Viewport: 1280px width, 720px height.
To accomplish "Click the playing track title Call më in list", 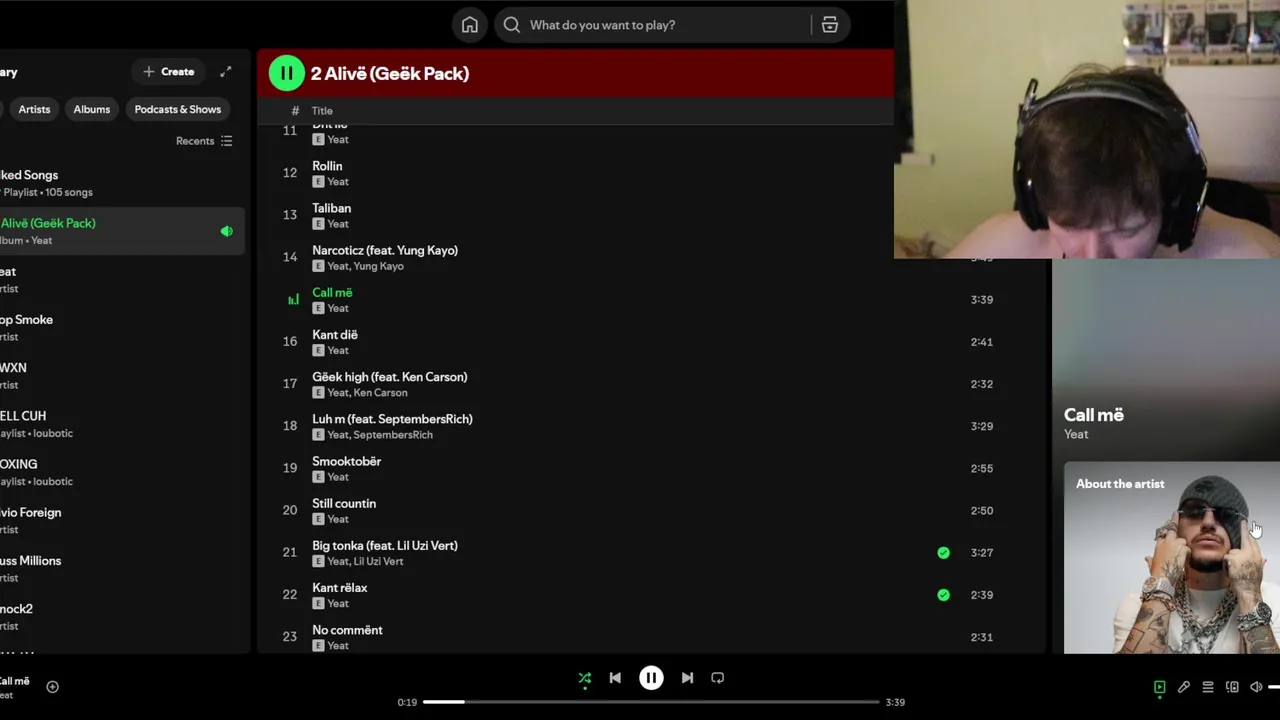I will (x=332, y=292).
